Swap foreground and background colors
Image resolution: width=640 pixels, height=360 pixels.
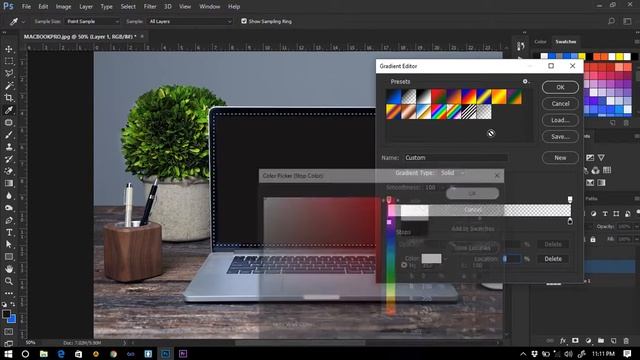(x=13, y=304)
